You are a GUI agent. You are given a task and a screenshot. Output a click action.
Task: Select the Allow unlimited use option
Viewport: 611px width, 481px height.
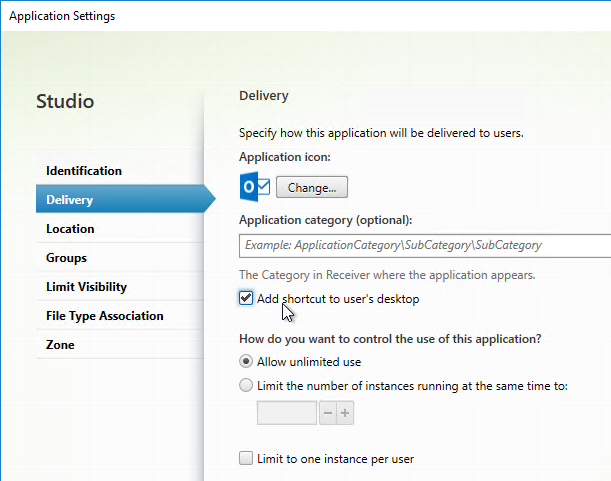coord(246,362)
